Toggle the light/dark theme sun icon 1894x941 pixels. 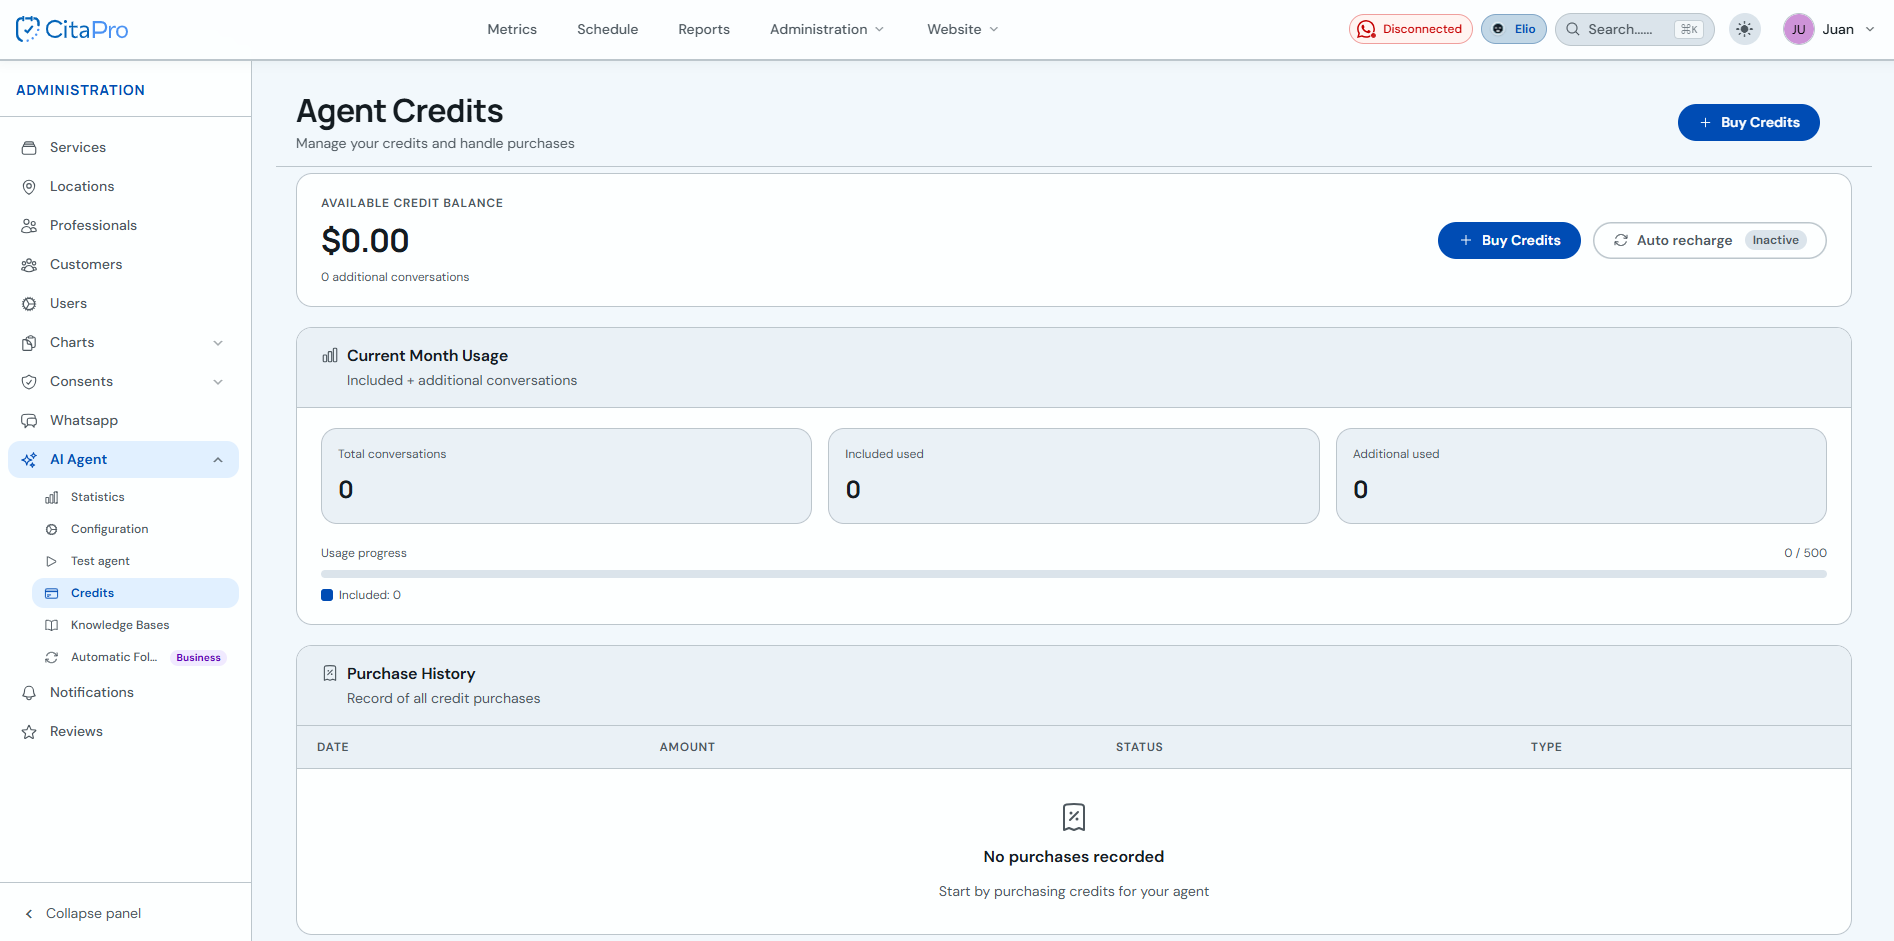point(1745,29)
